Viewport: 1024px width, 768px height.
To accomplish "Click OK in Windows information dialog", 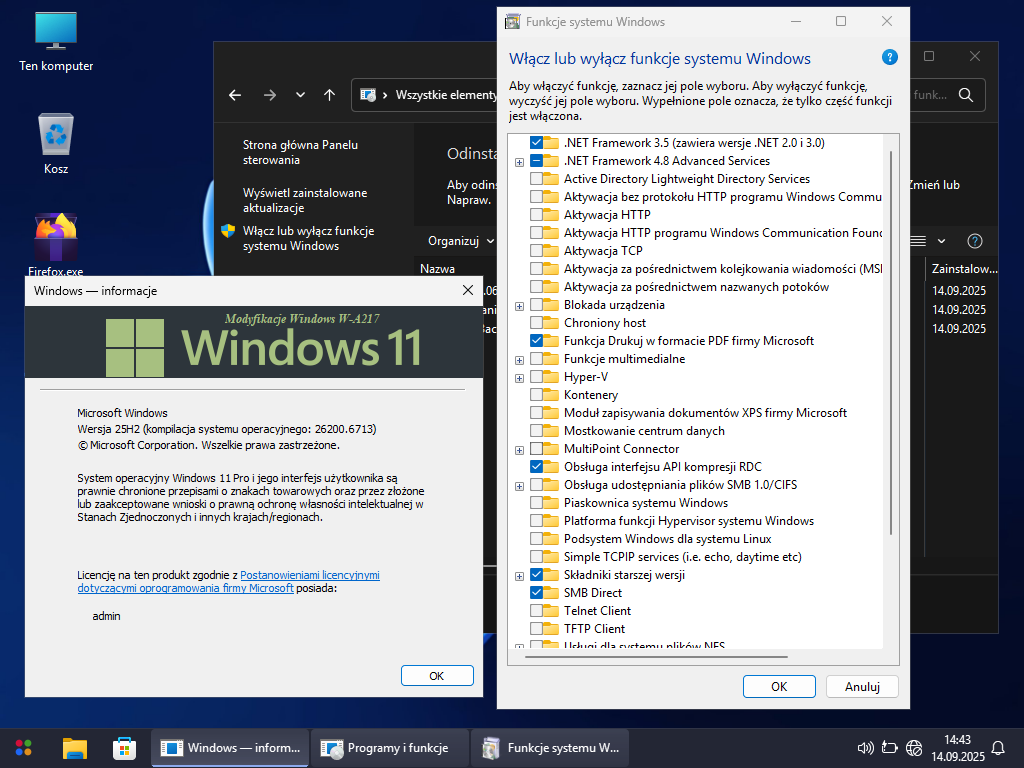I will [x=436, y=676].
